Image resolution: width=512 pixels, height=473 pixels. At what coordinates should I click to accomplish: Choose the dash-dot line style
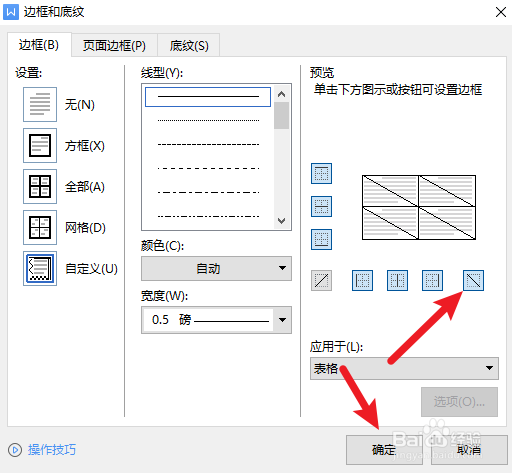click(208, 192)
